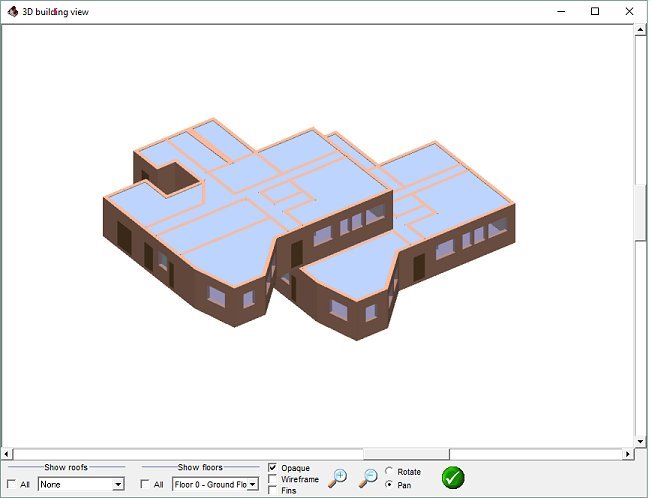Viewport: 652px width, 498px height.
Task: Click the zoom in magnifier icon
Action: 337,478
